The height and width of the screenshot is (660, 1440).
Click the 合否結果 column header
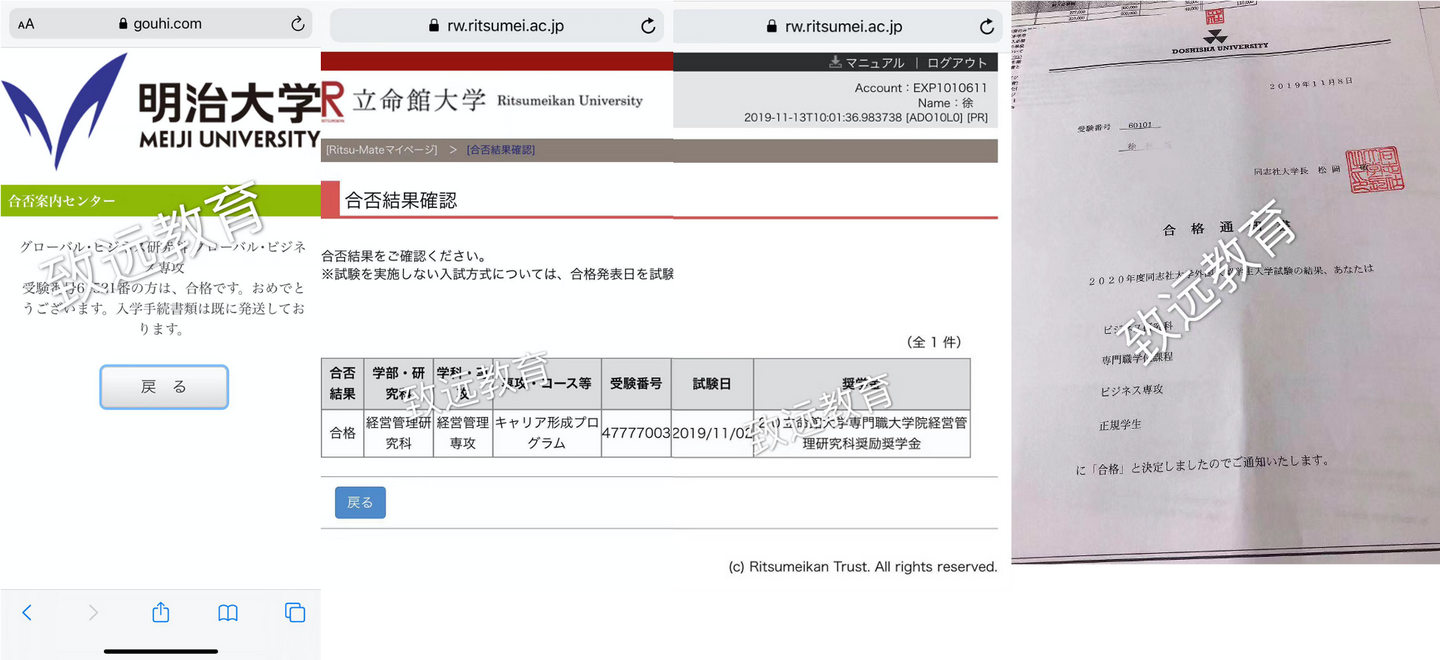(342, 384)
